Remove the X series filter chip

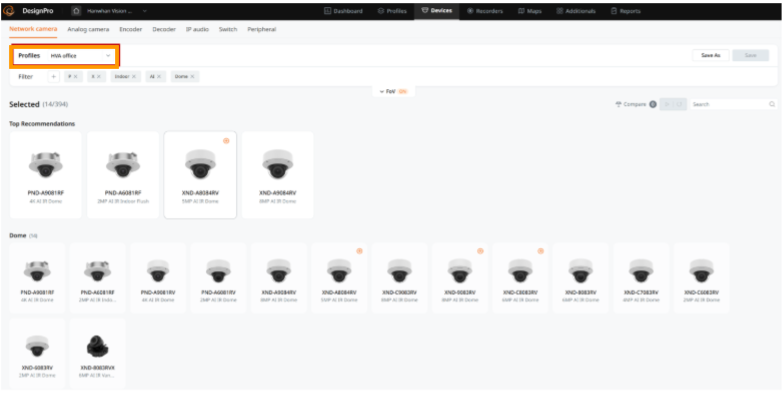pyautogui.click(x=98, y=76)
